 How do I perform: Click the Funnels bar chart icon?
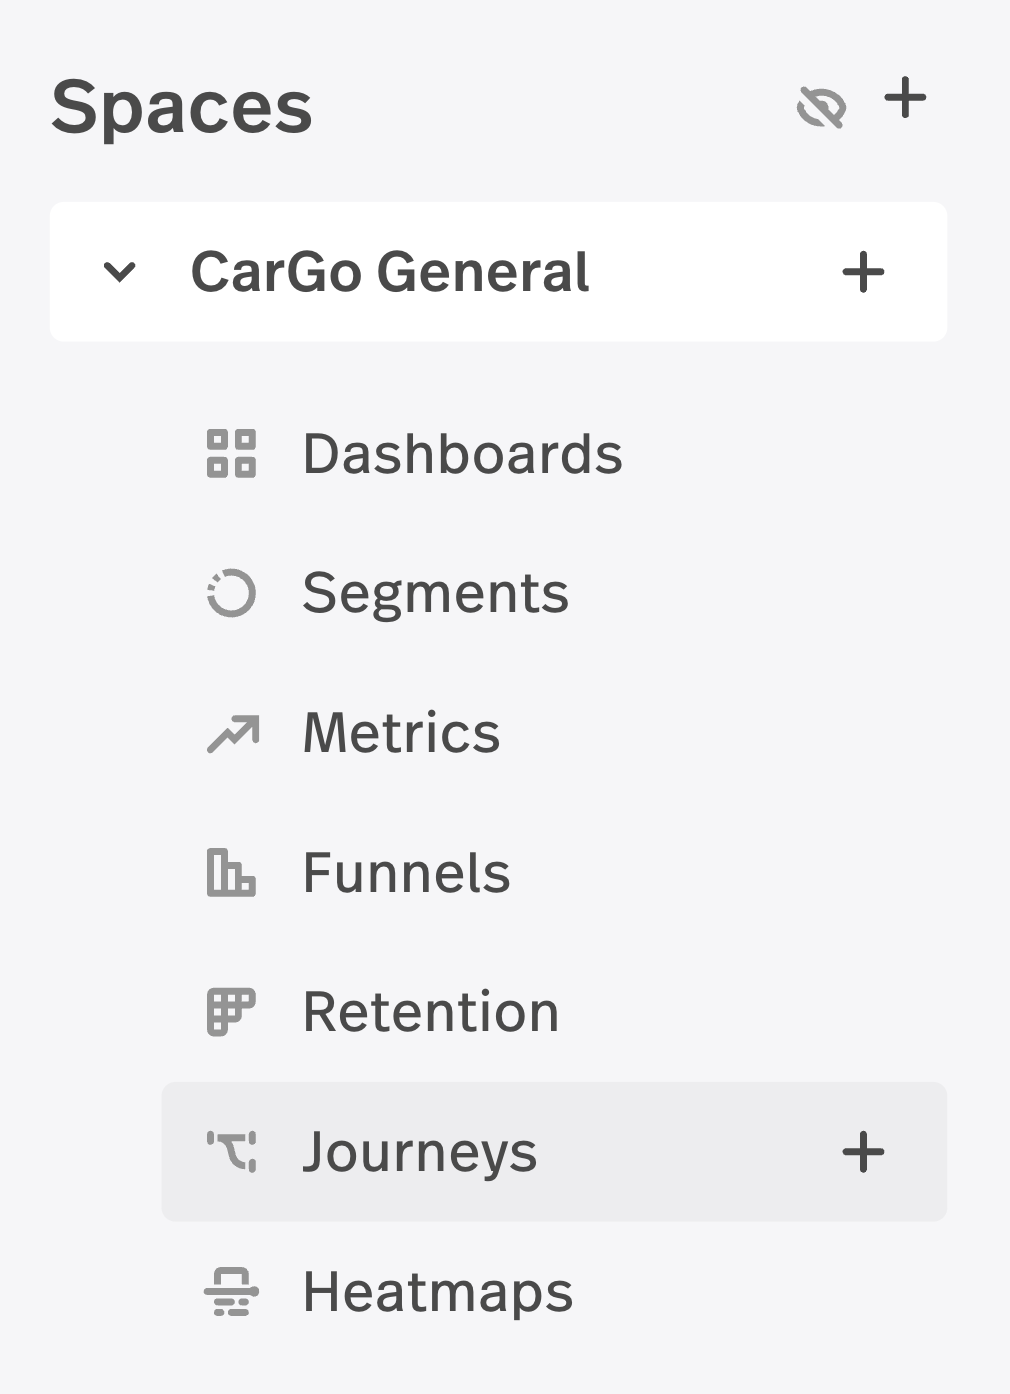point(231,872)
